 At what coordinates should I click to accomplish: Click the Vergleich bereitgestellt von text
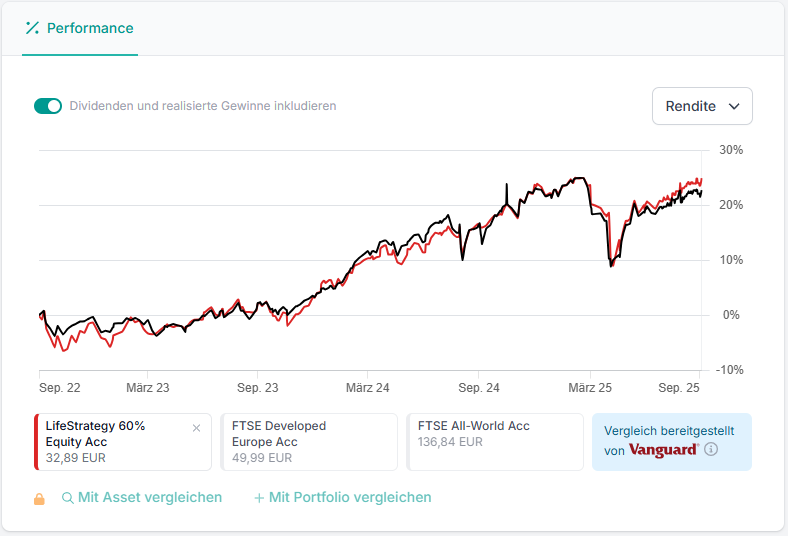pos(668,431)
